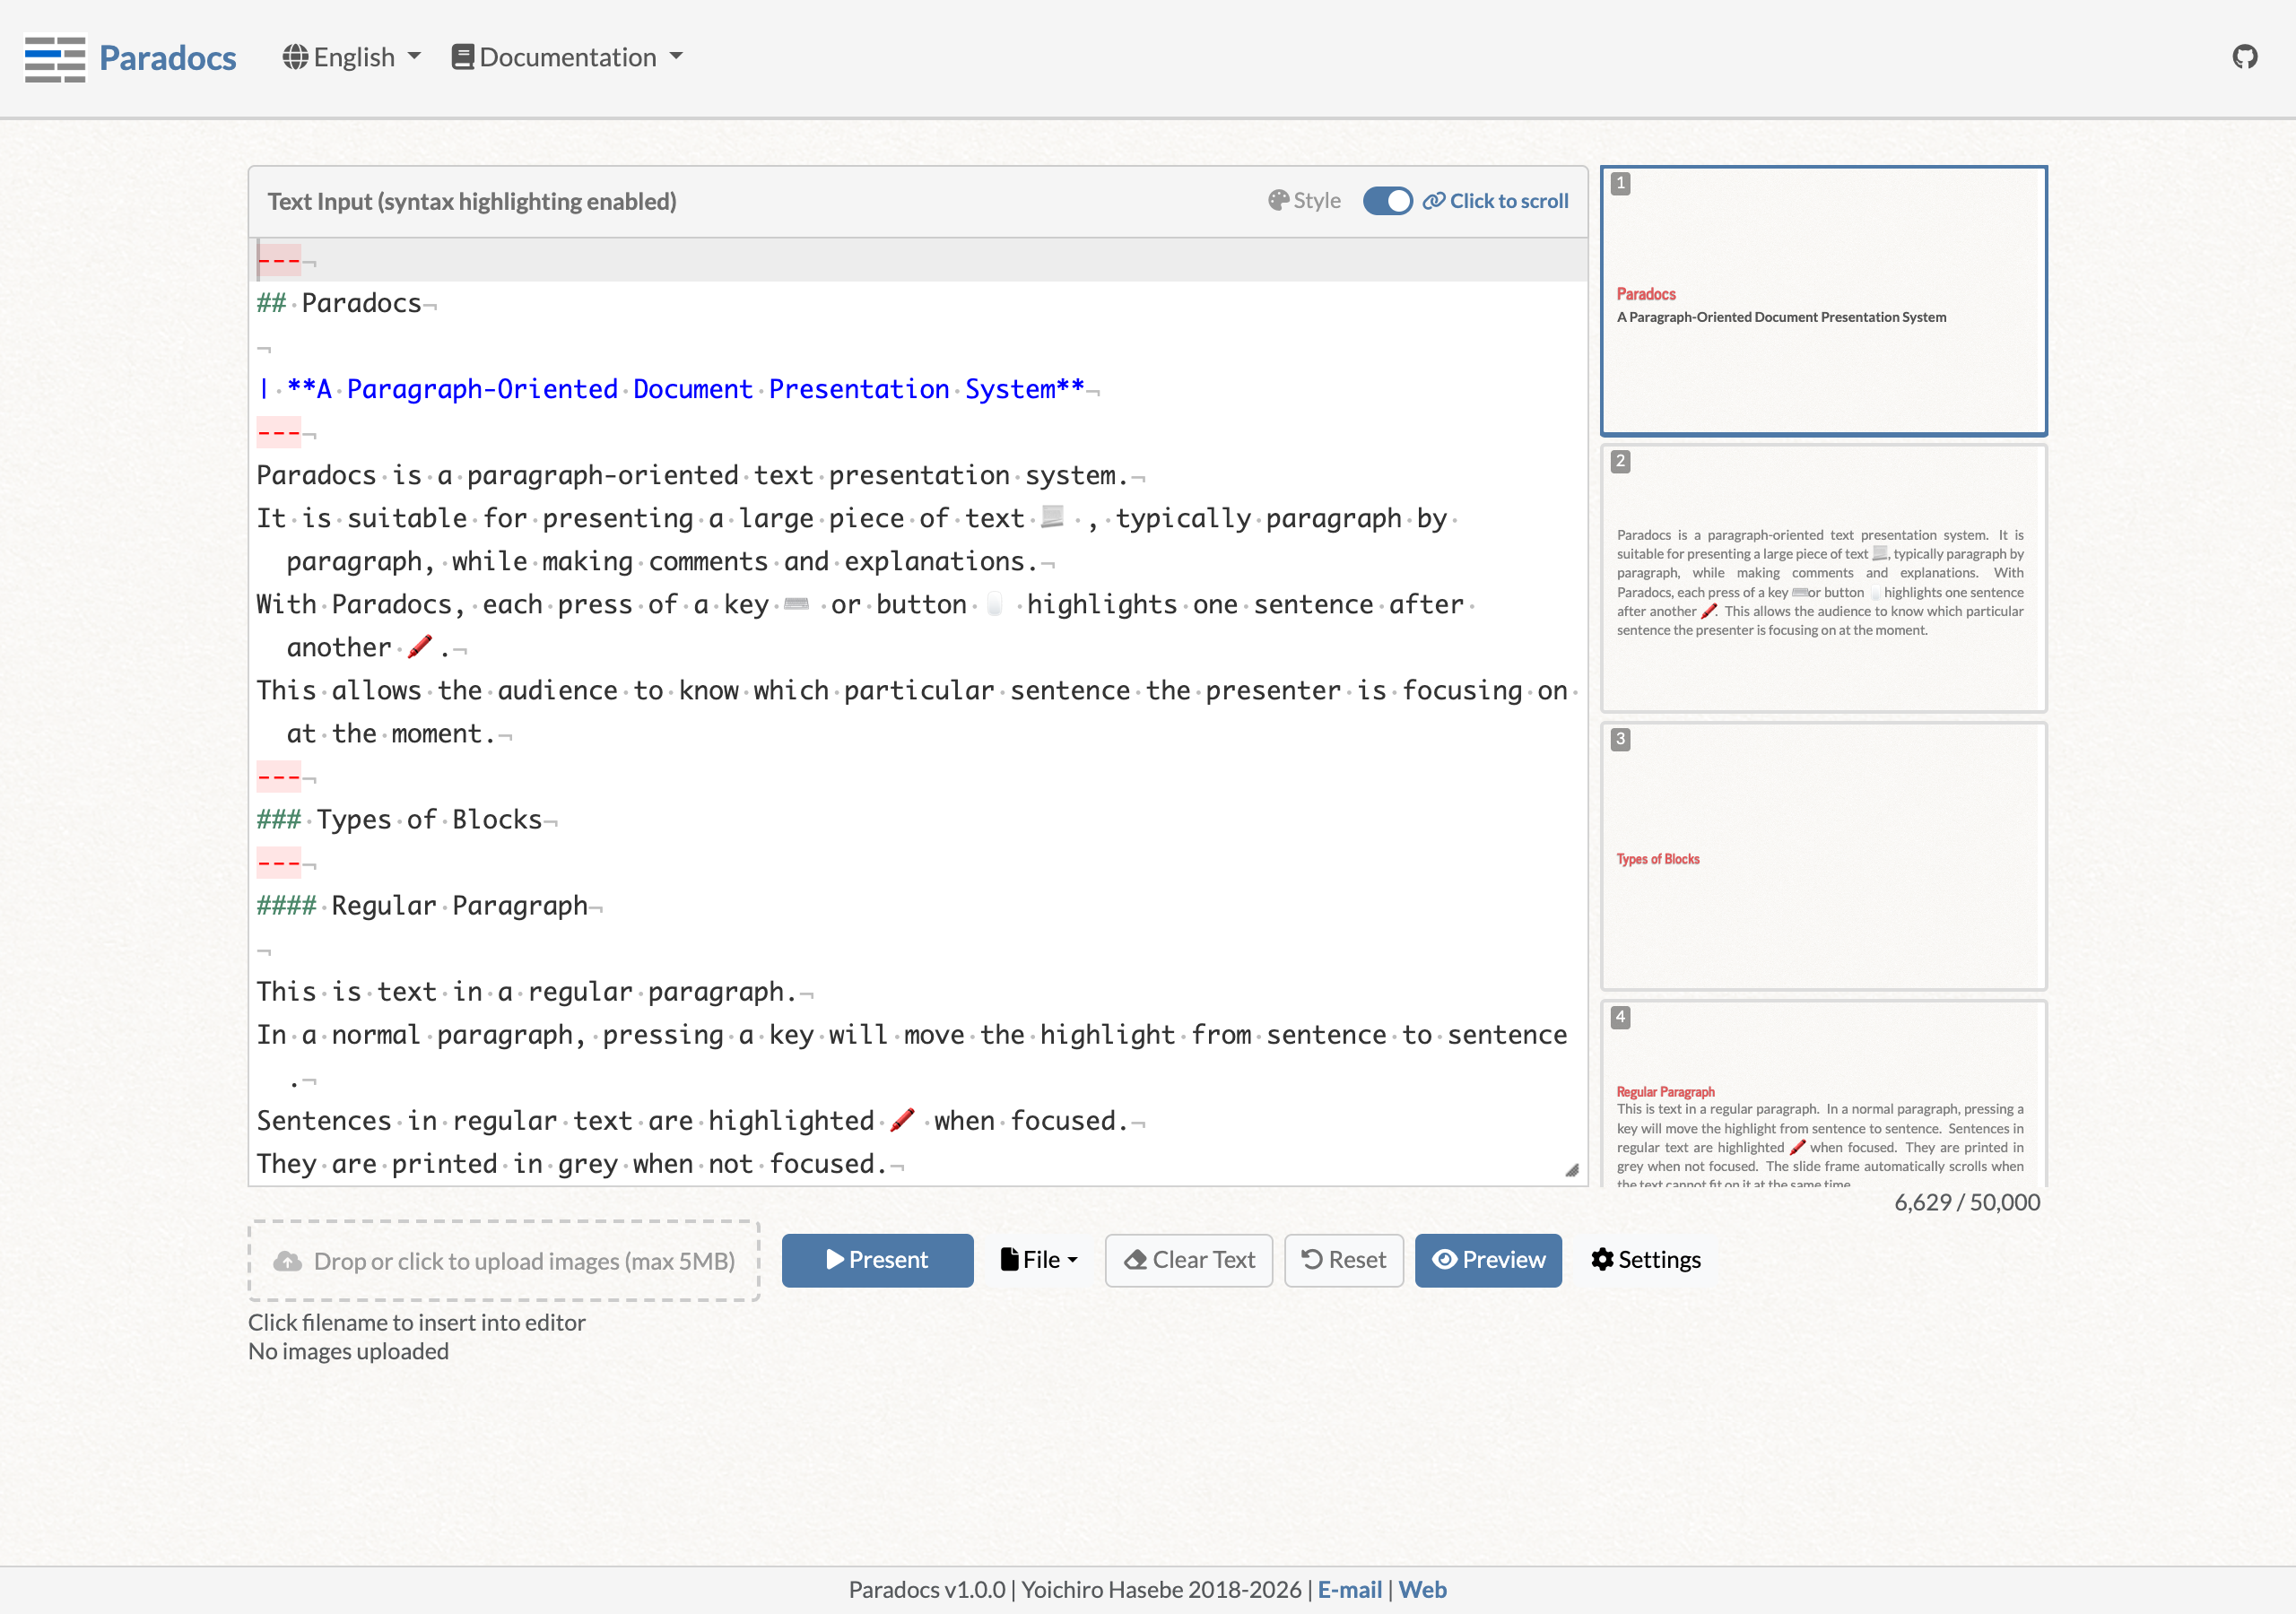Click the globe language icon

pyautogui.click(x=295, y=57)
